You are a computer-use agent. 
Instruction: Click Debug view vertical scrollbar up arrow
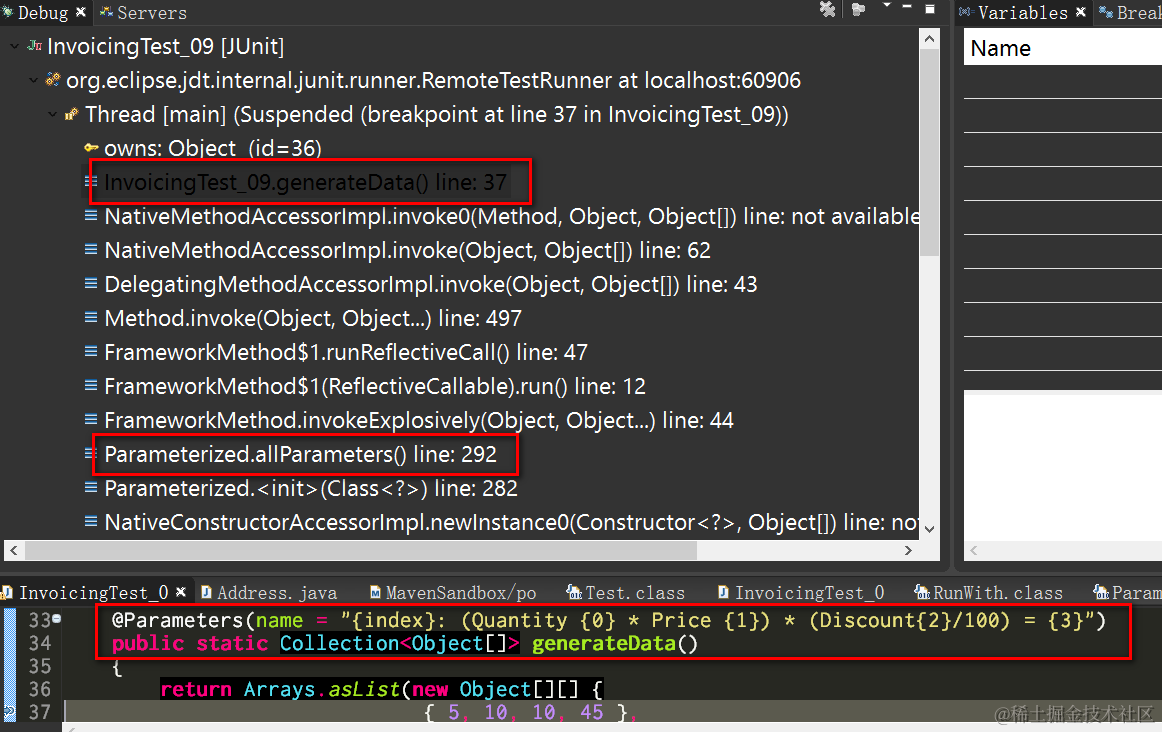929,39
